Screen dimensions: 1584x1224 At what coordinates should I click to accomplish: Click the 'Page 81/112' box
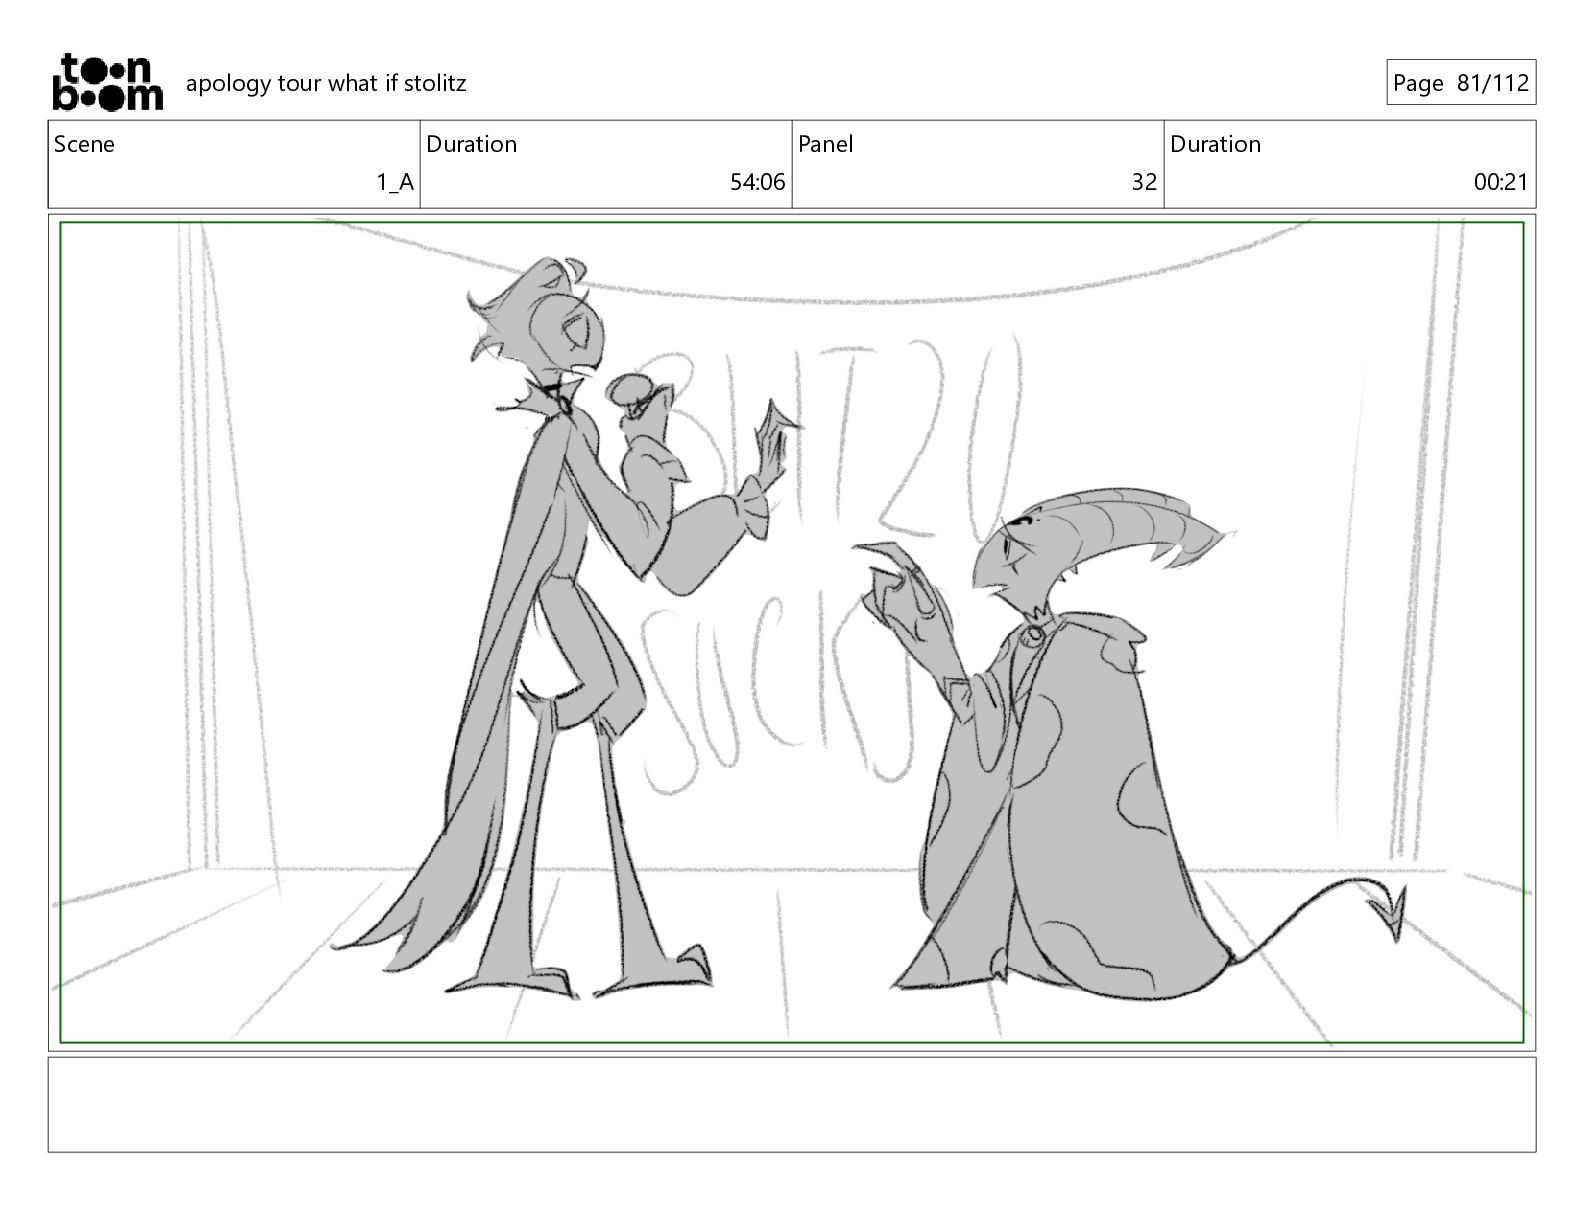click(x=1461, y=83)
